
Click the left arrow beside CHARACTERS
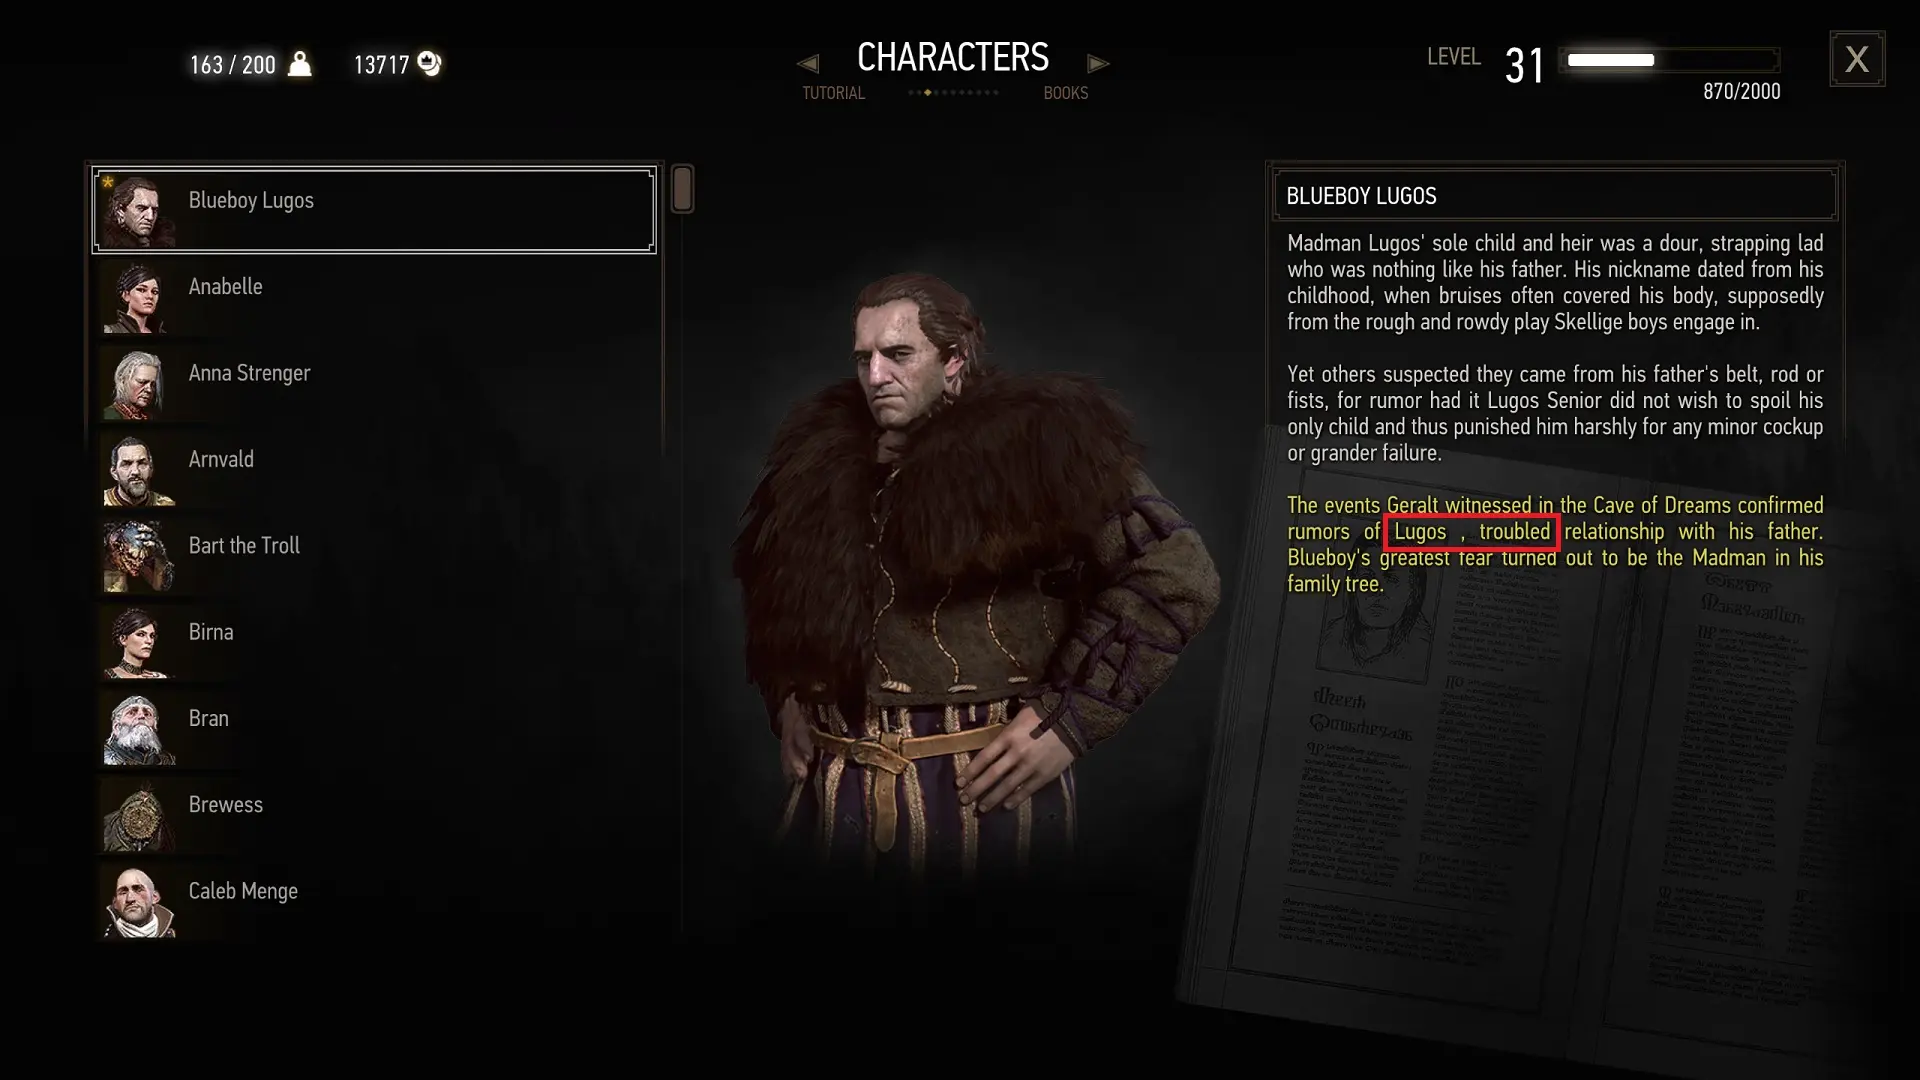click(x=808, y=64)
